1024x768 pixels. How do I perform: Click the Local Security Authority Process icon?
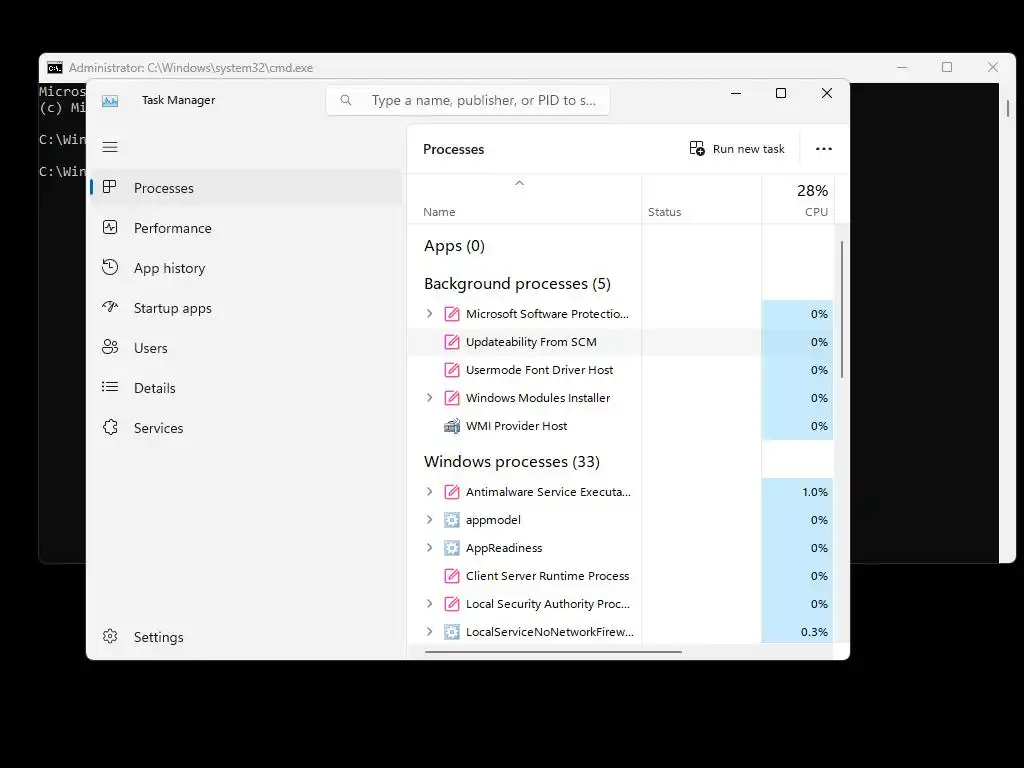point(451,604)
